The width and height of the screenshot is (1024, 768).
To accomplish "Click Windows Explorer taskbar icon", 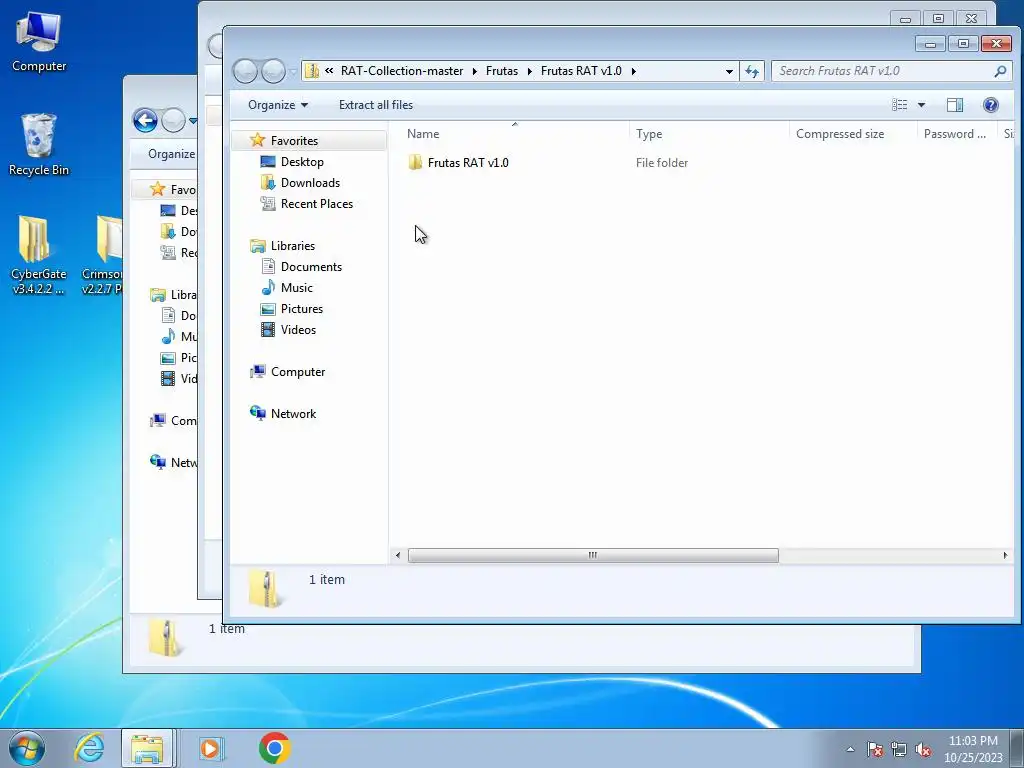I will [x=148, y=748].
